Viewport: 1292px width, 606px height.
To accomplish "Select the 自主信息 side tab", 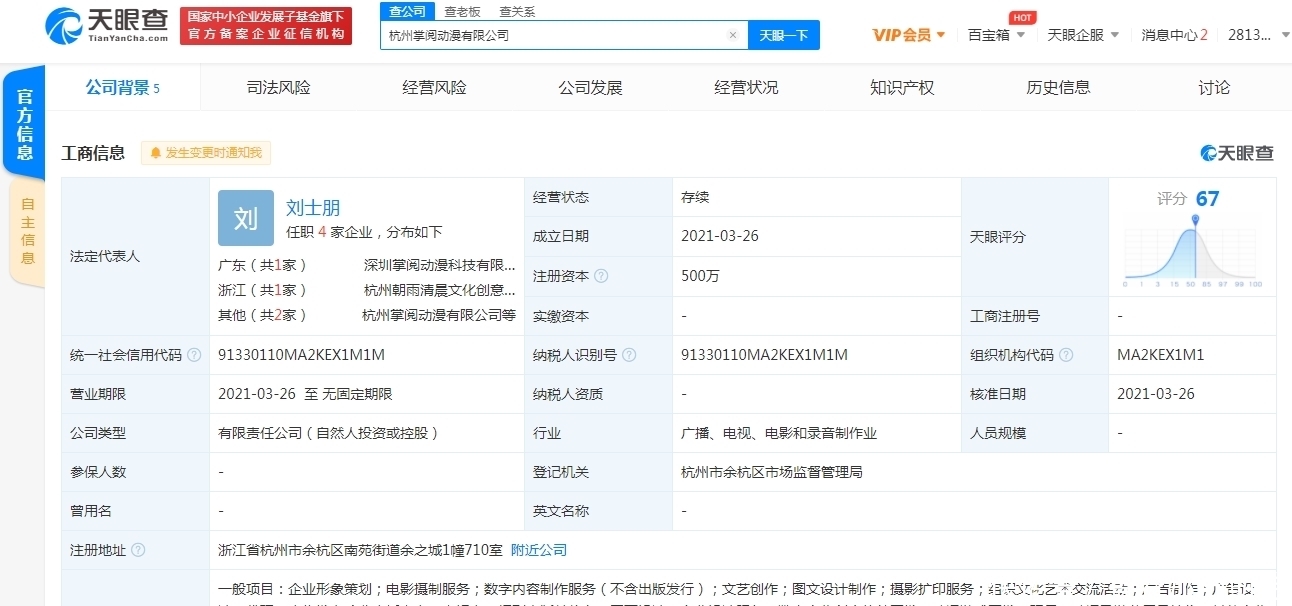I will point(27,231).
